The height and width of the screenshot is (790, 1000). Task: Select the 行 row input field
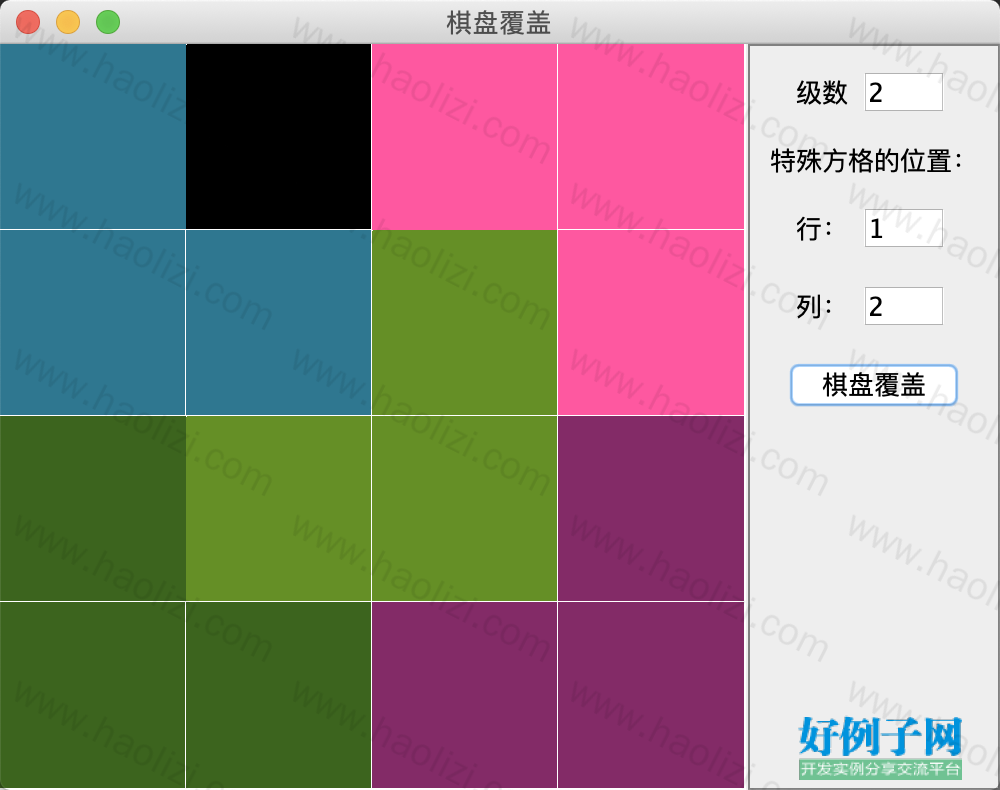click(903, 228)
